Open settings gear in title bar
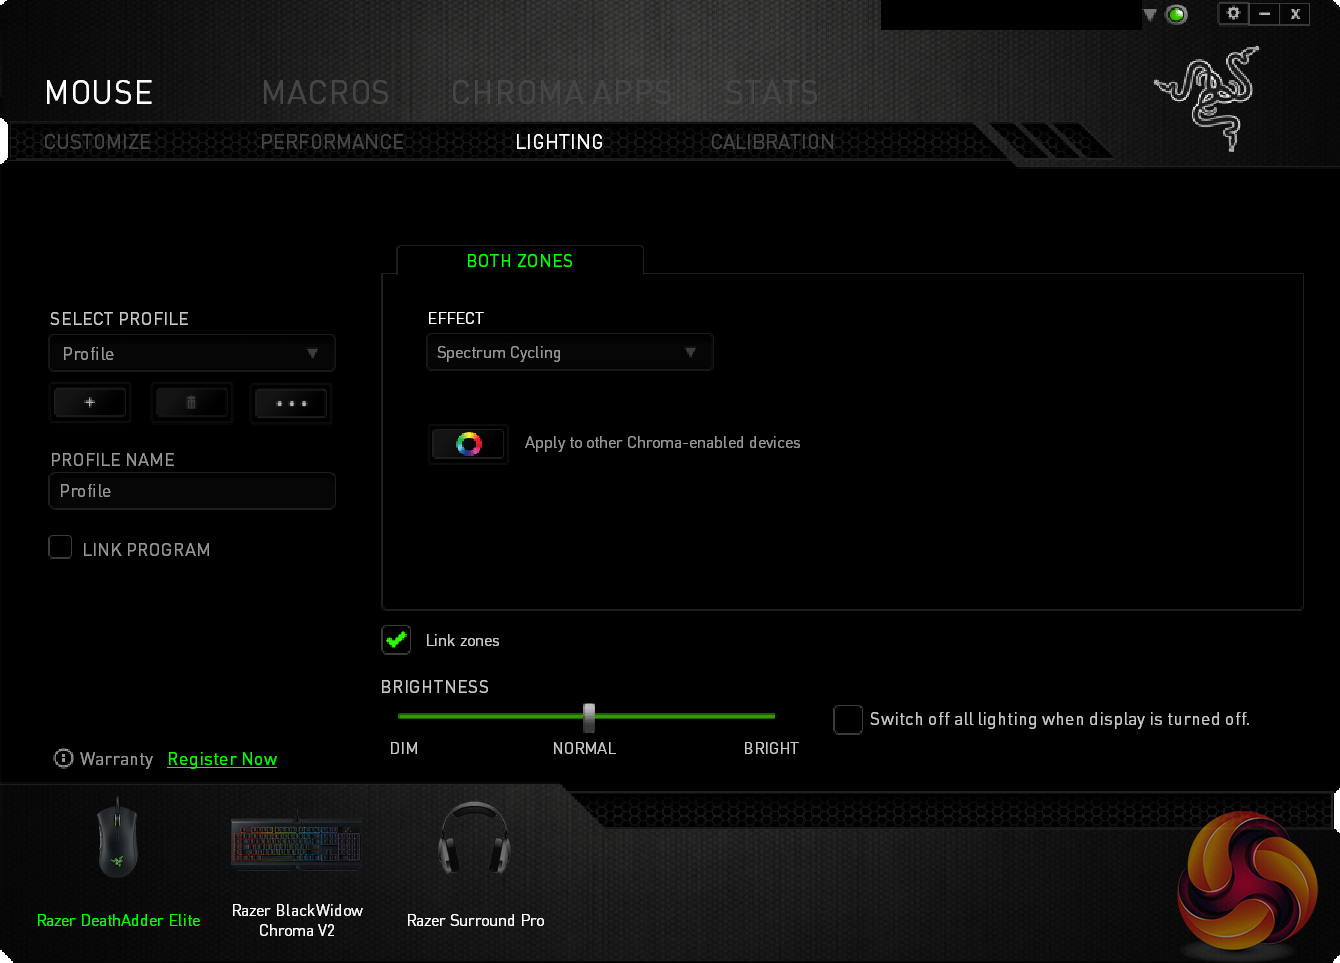The height and width of the screenshot is (963, 1340). pos(1233,13)
